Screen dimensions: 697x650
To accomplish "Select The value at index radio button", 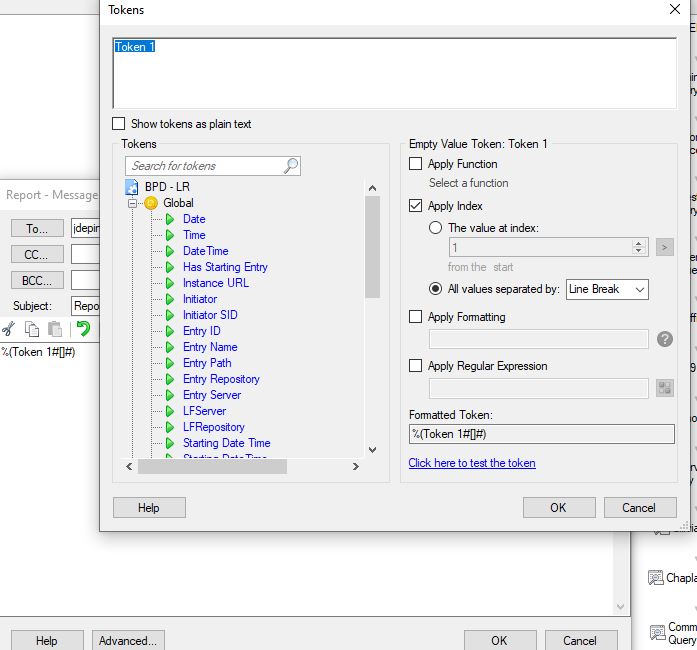I will tap(435, 228).
